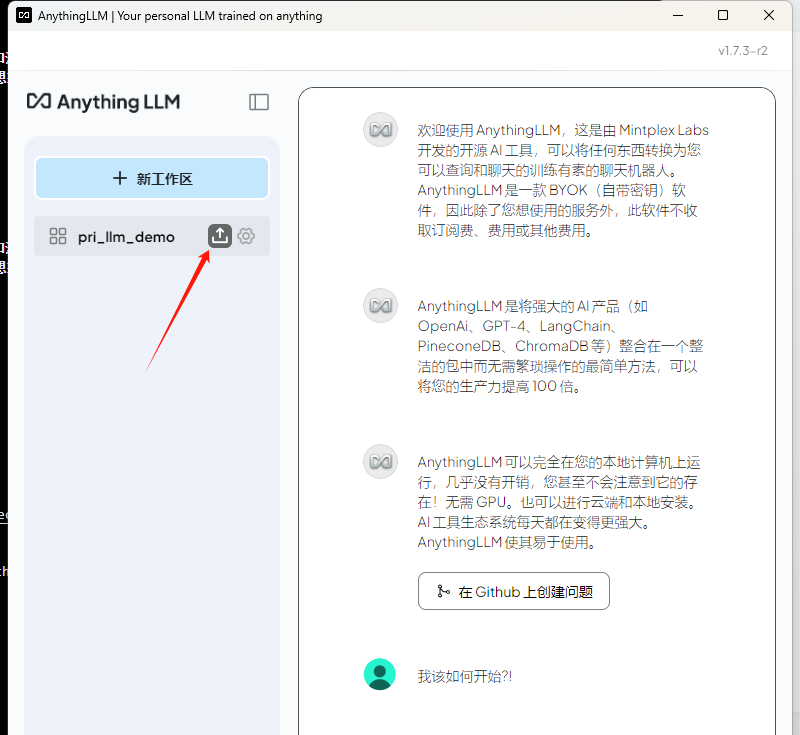
Task: Click the upload icon for pri_llm_demo workspace
Action: 220,236
